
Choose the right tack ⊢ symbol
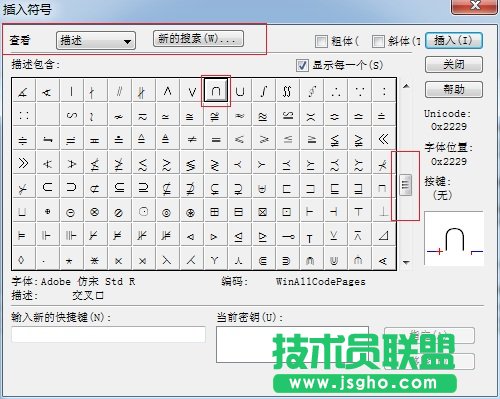click(312, 211)
